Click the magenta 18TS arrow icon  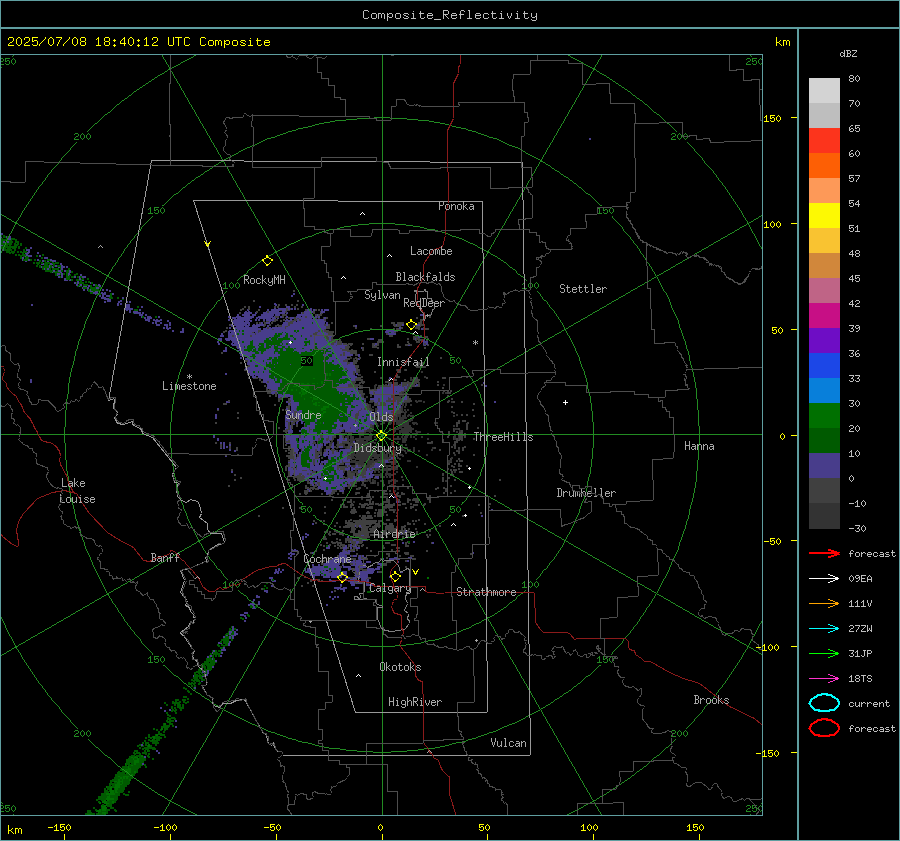point(824,679)
